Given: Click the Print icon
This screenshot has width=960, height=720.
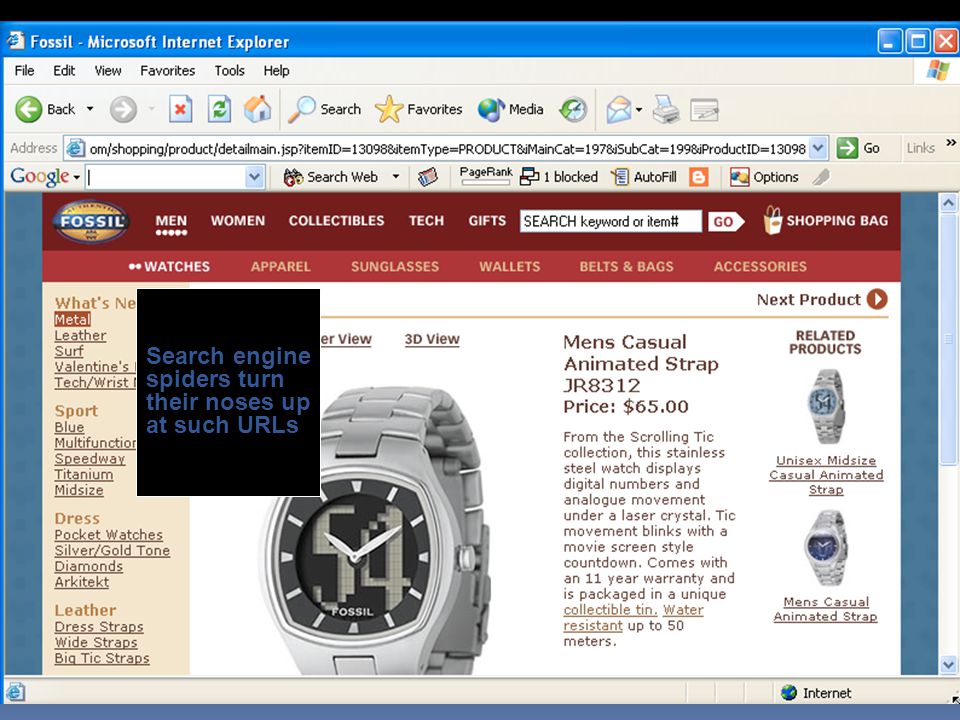Looking at the screenshot, I should pyautogui.click(x=666, y=110).
